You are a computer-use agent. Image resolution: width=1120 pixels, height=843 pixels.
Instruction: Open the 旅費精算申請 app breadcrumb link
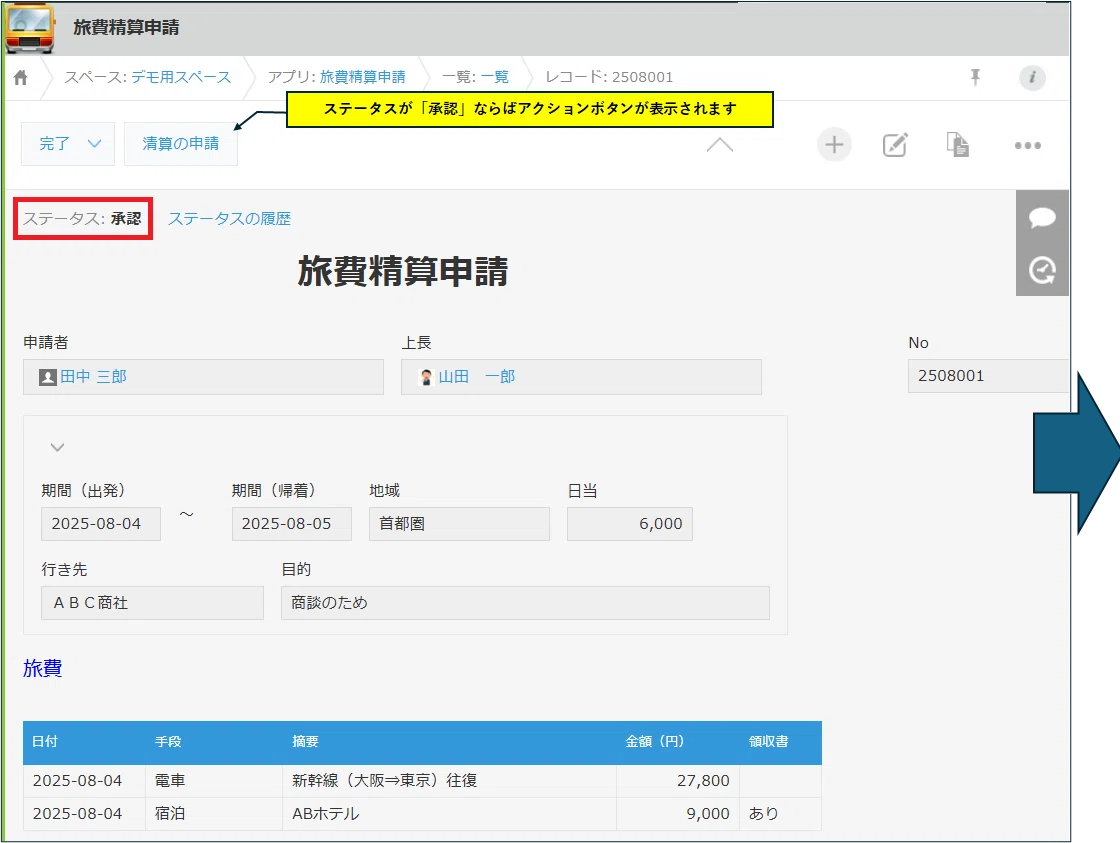(x=362, y=77)
